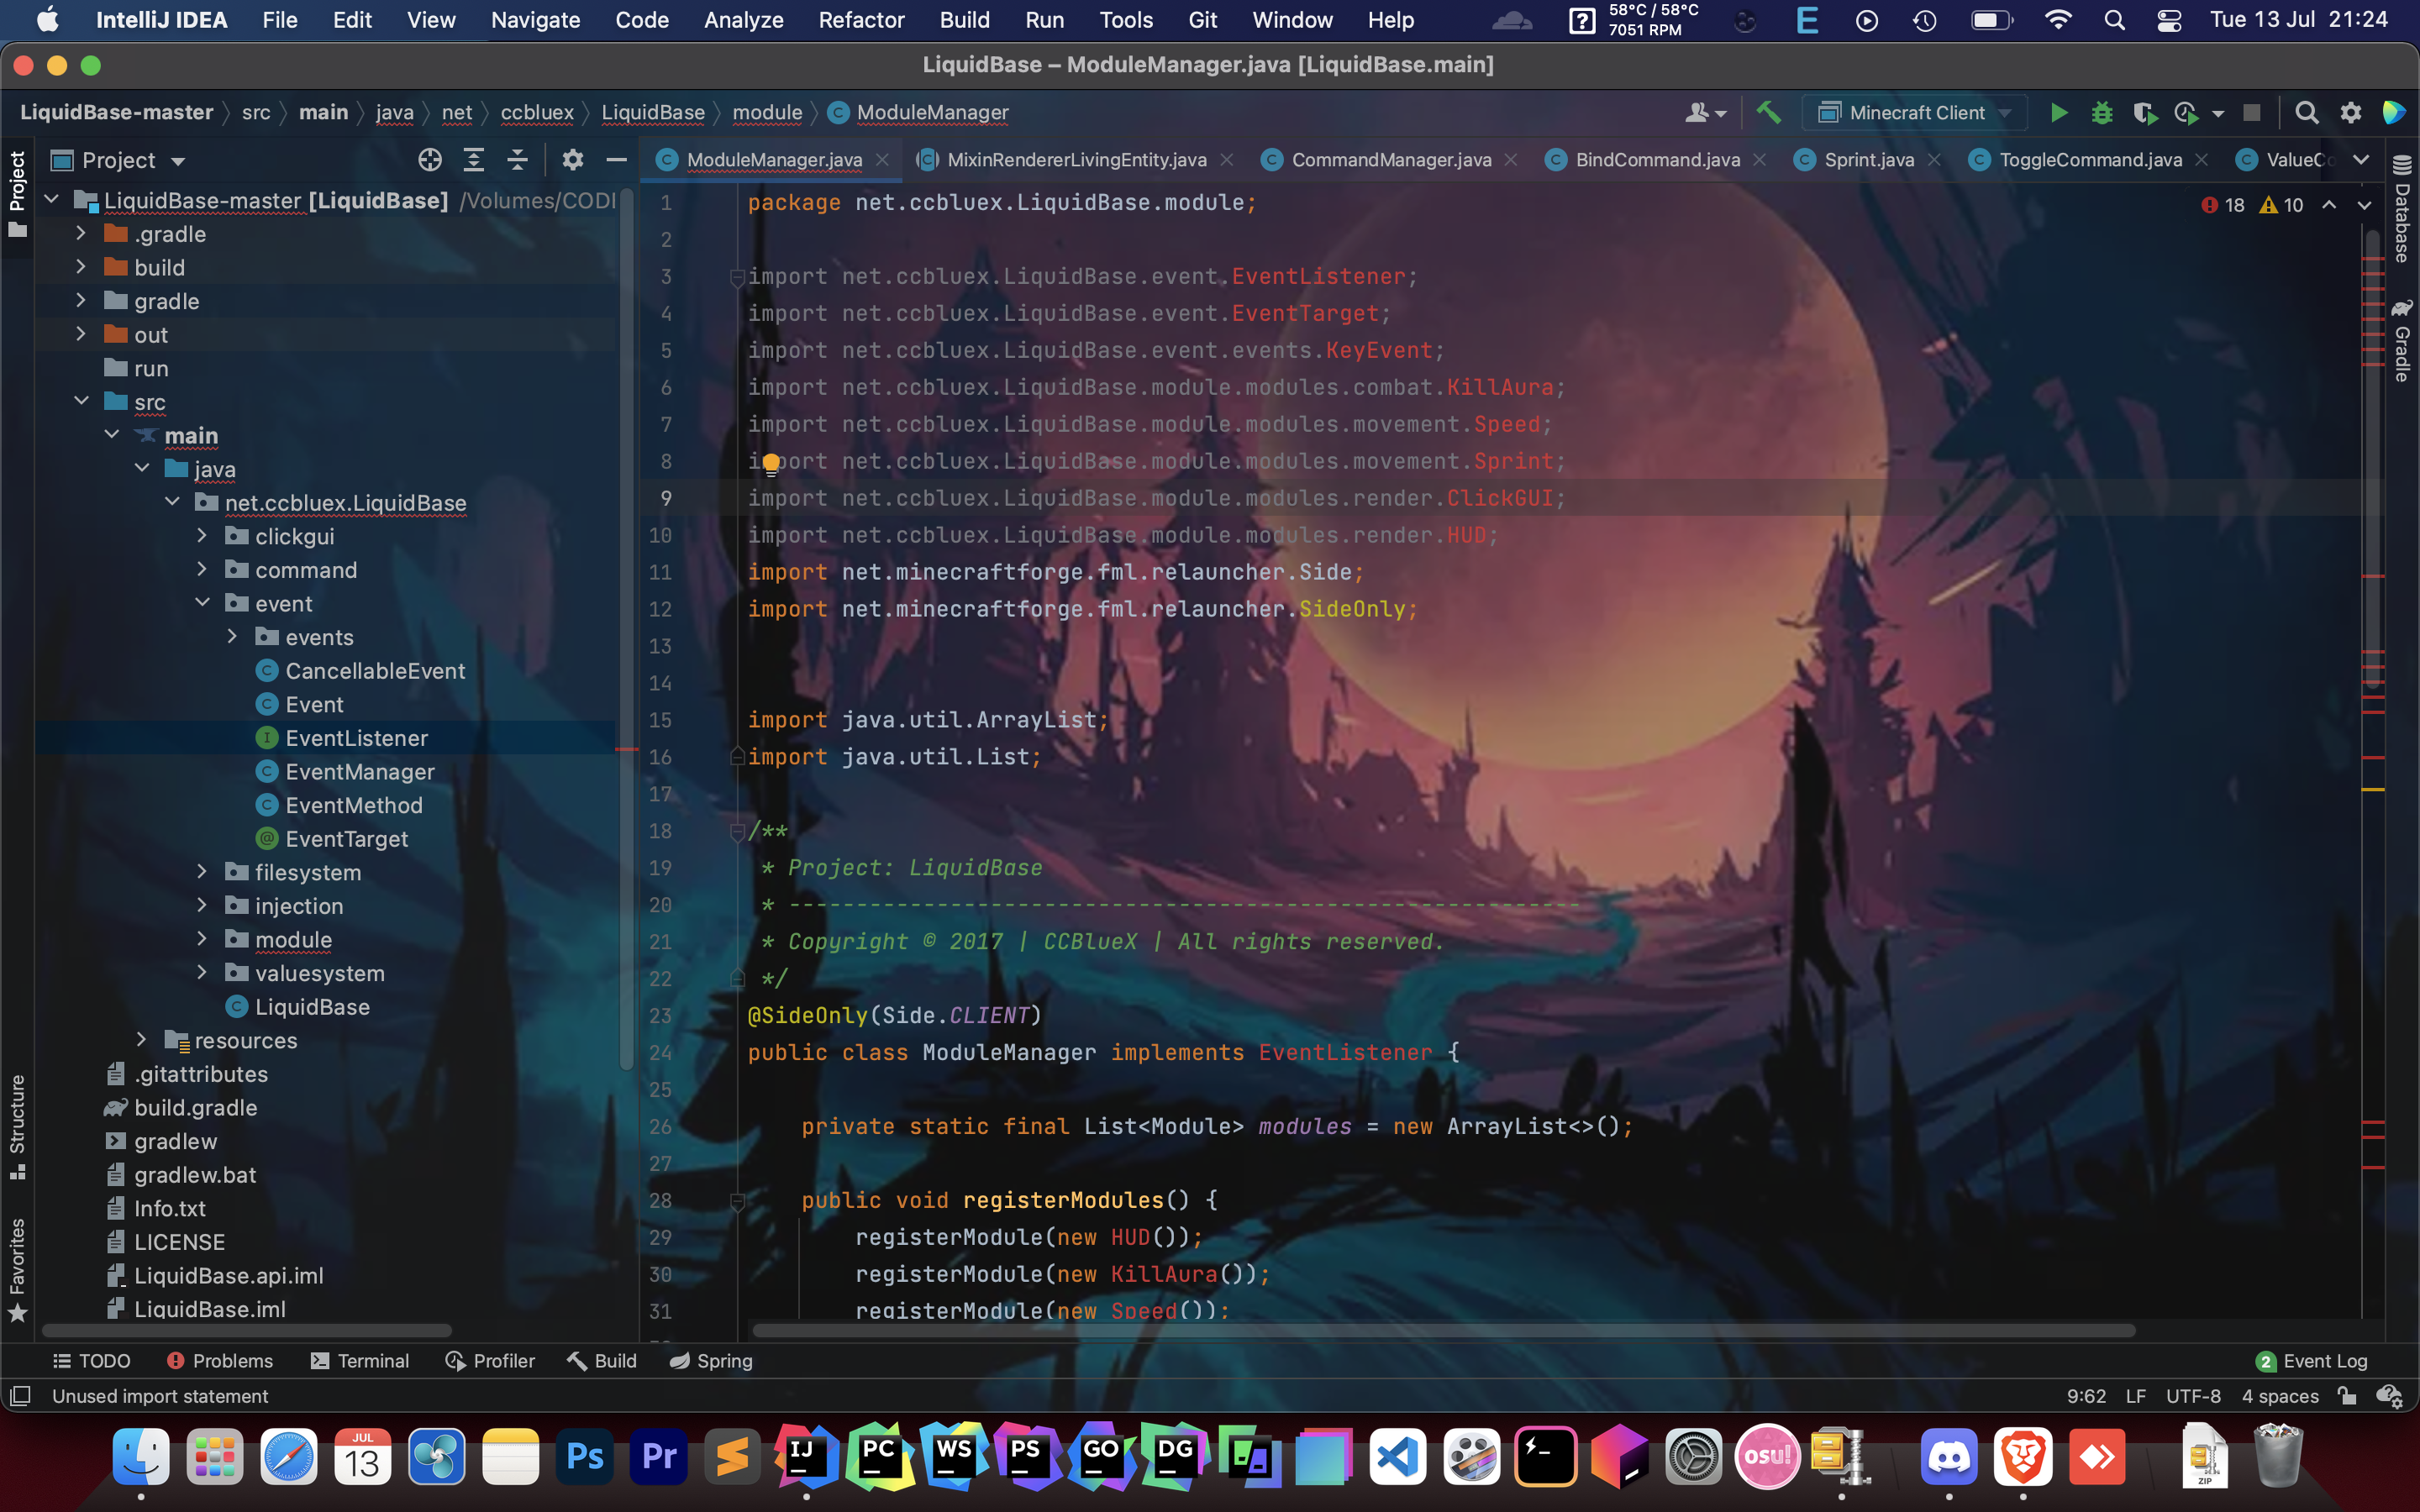Toggle read-only lock icon in status bar
2420x1512 pixels.
(2347, 1396)
